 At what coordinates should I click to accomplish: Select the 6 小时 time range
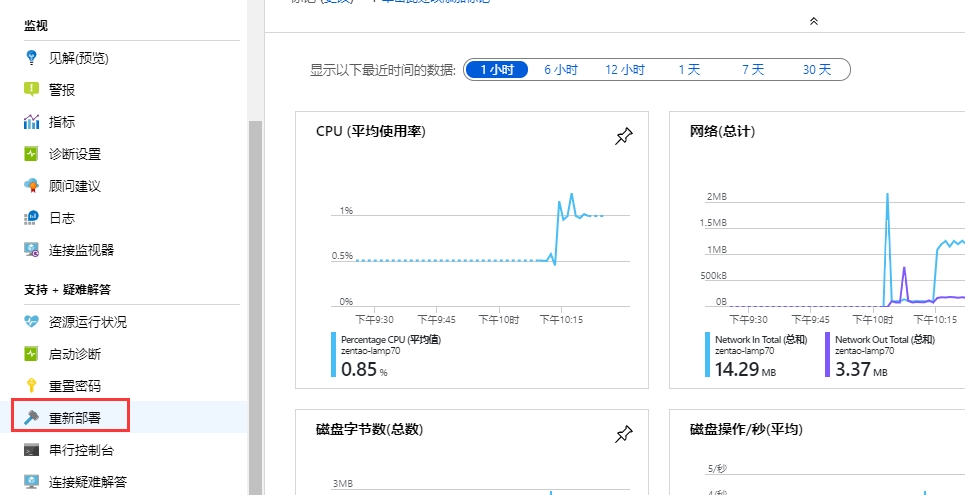[561, 70]
